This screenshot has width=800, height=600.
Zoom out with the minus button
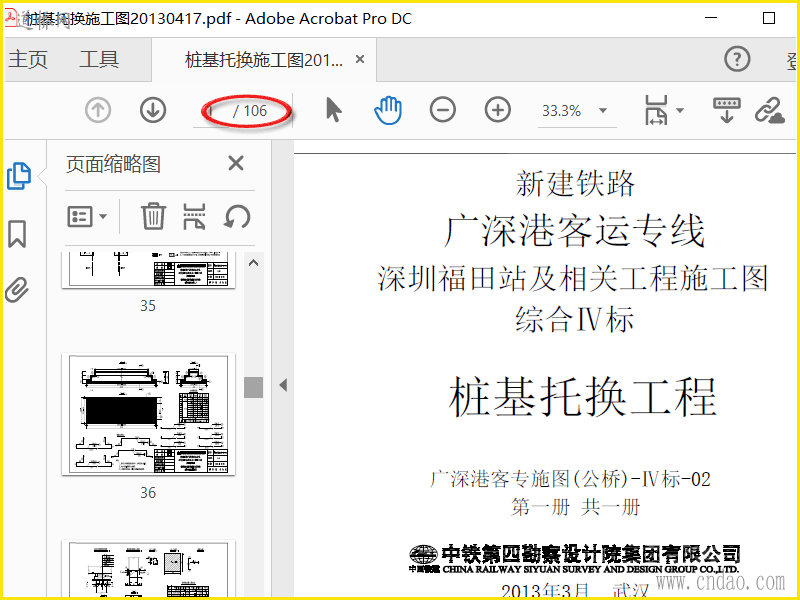[x=442, y=110]
